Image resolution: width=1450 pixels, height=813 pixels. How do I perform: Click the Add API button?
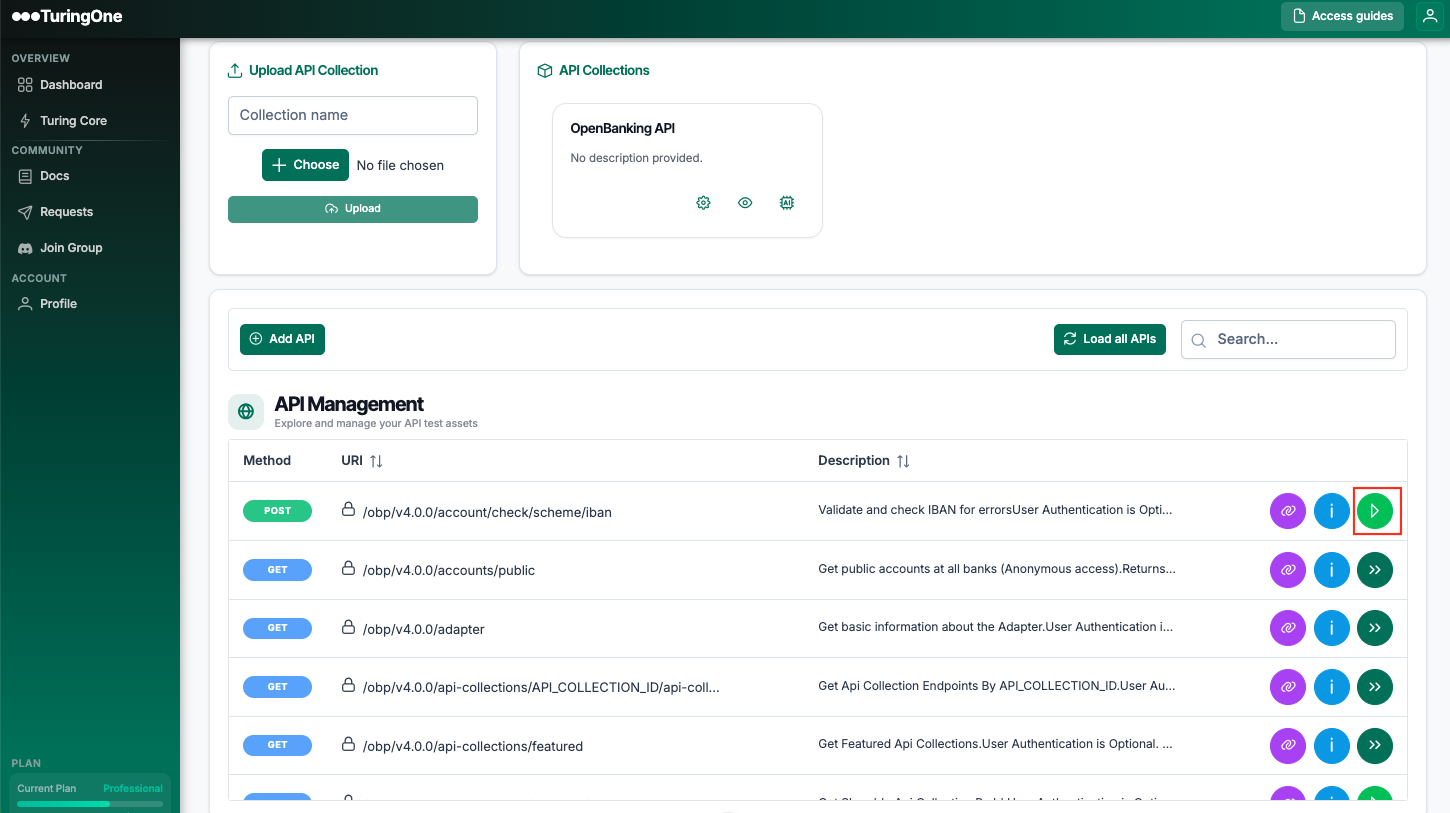[x=282, y=339]
